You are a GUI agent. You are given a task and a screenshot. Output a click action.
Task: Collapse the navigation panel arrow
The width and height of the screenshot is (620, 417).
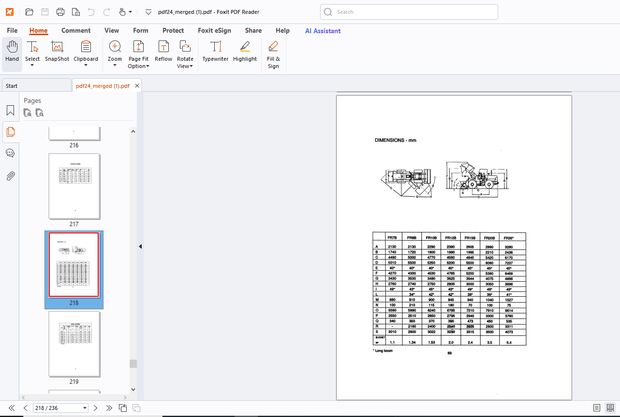coord(140,246)
